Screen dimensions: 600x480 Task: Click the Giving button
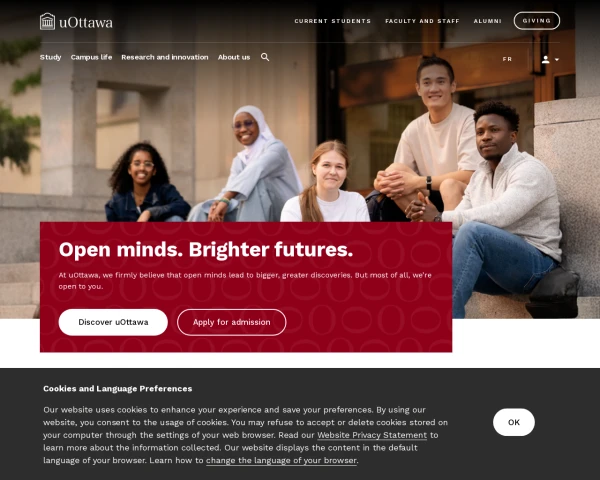click(x=536, y=21)
